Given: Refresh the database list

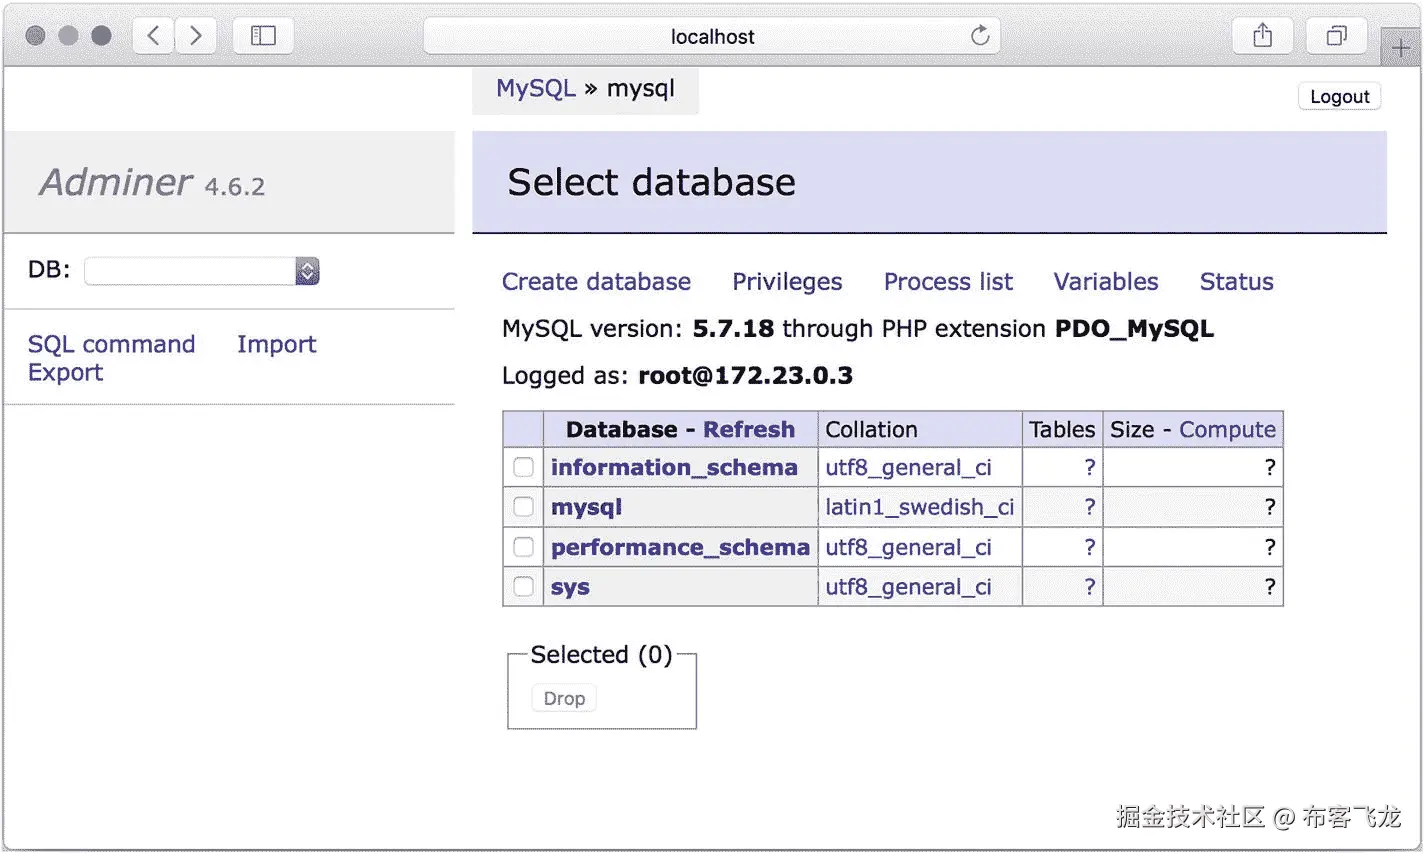Looking at the screenshot, I should click(x=749, y=429).
